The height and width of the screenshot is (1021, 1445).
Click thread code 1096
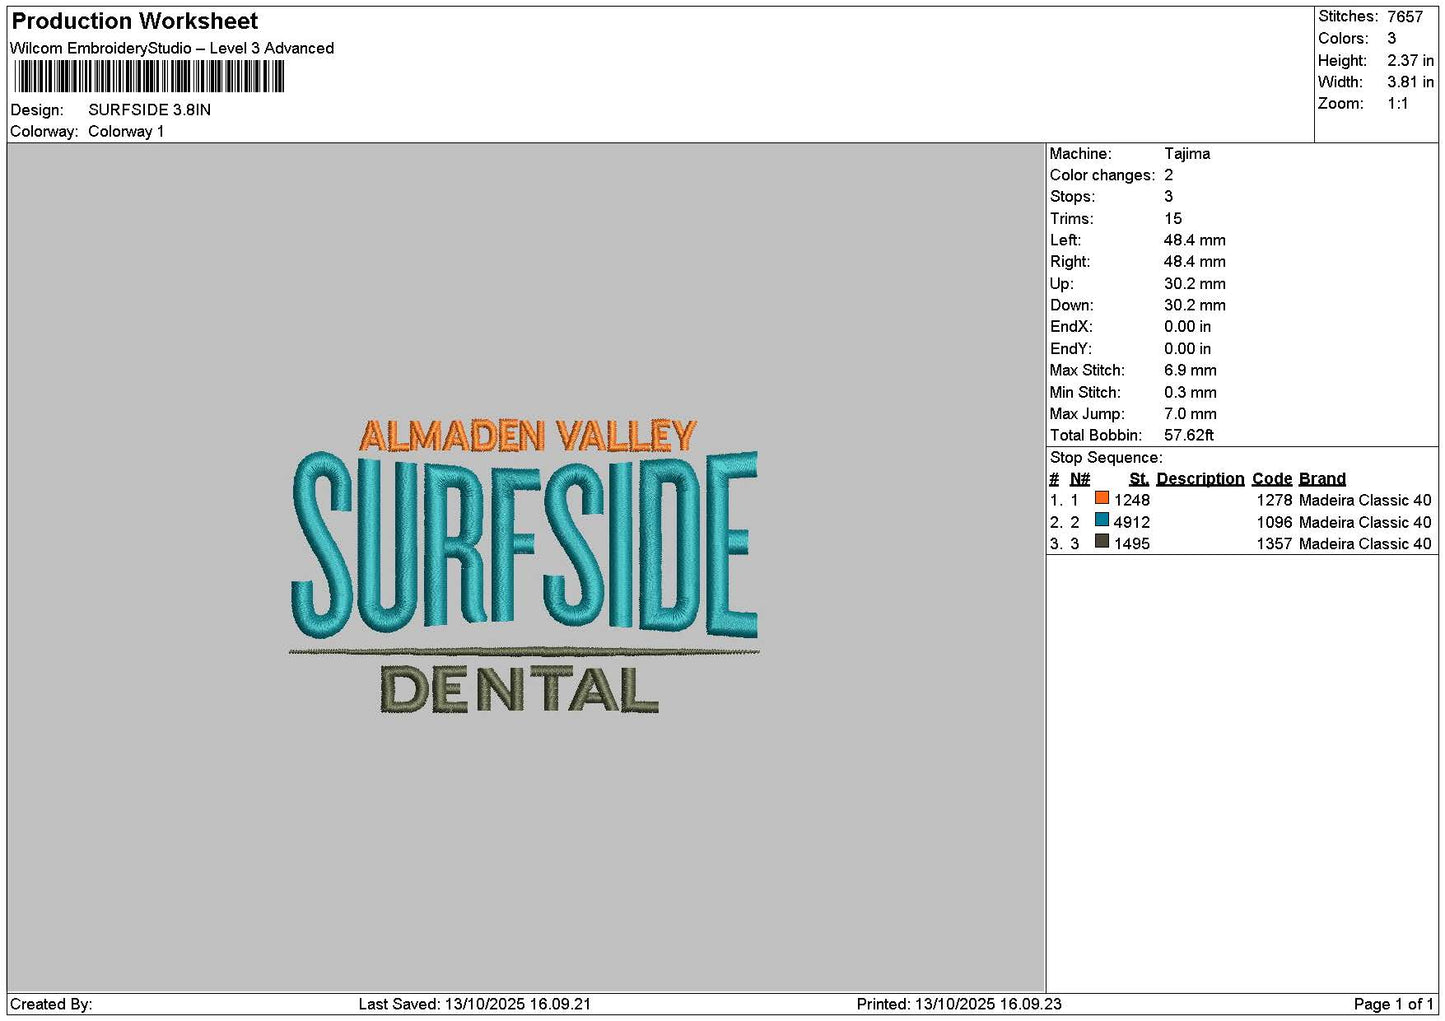(1275, 522)
